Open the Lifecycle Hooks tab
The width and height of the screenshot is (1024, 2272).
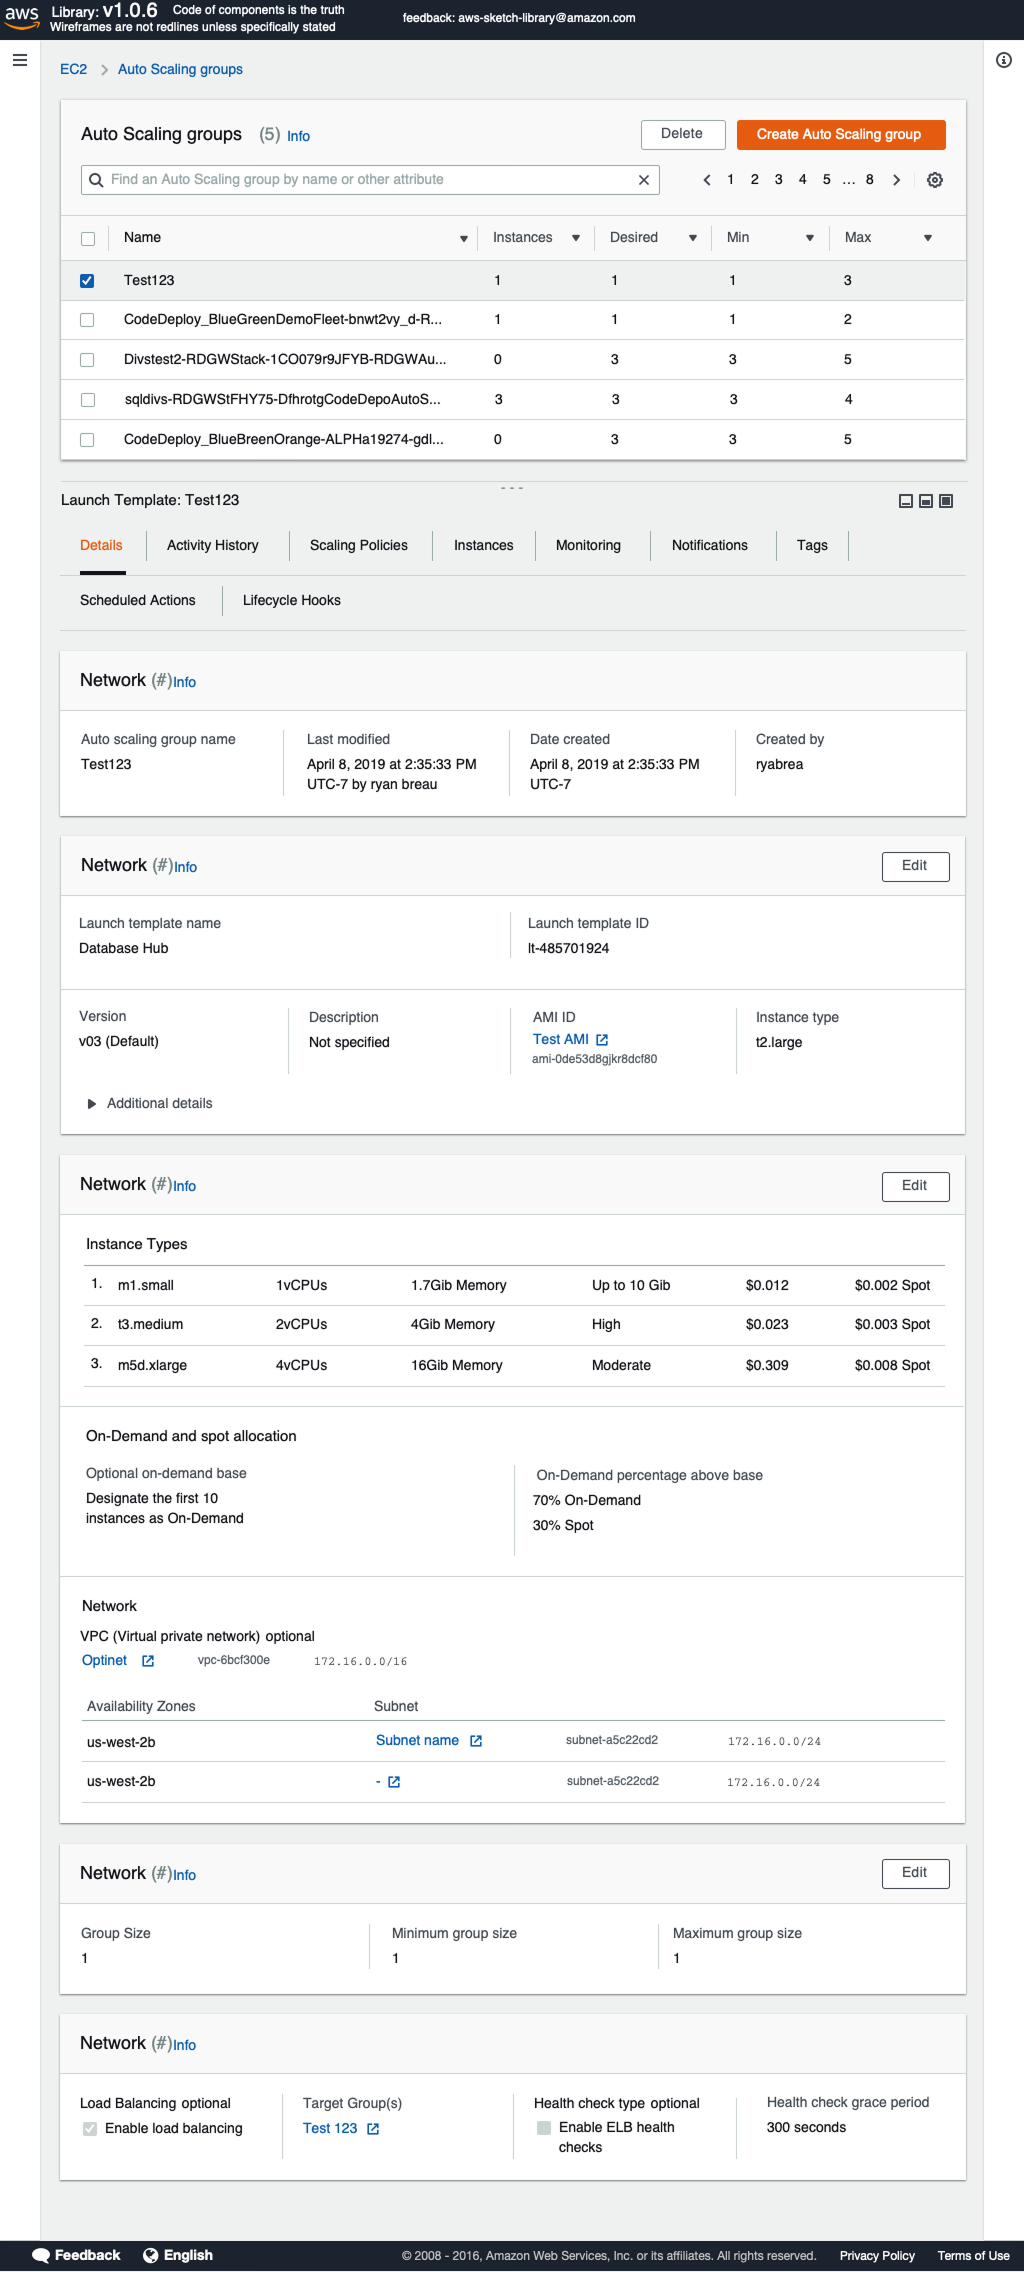pyautogui.click(x=292, y=601)
